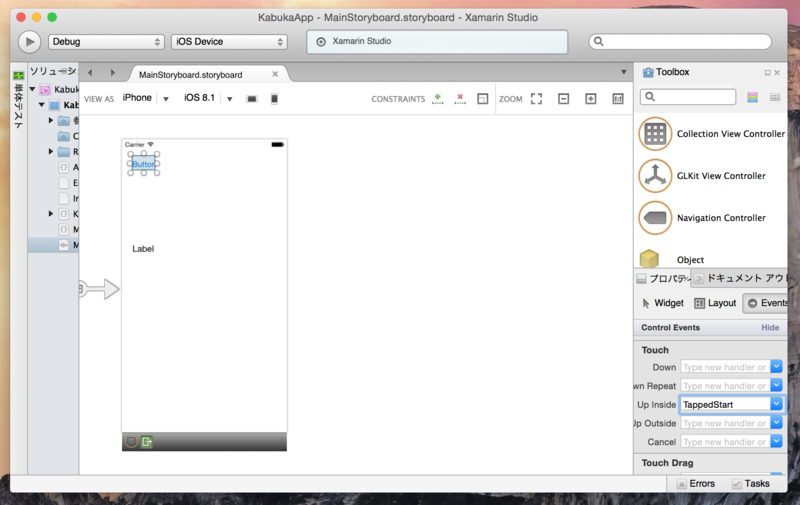Open the Tasks pad

751,484
